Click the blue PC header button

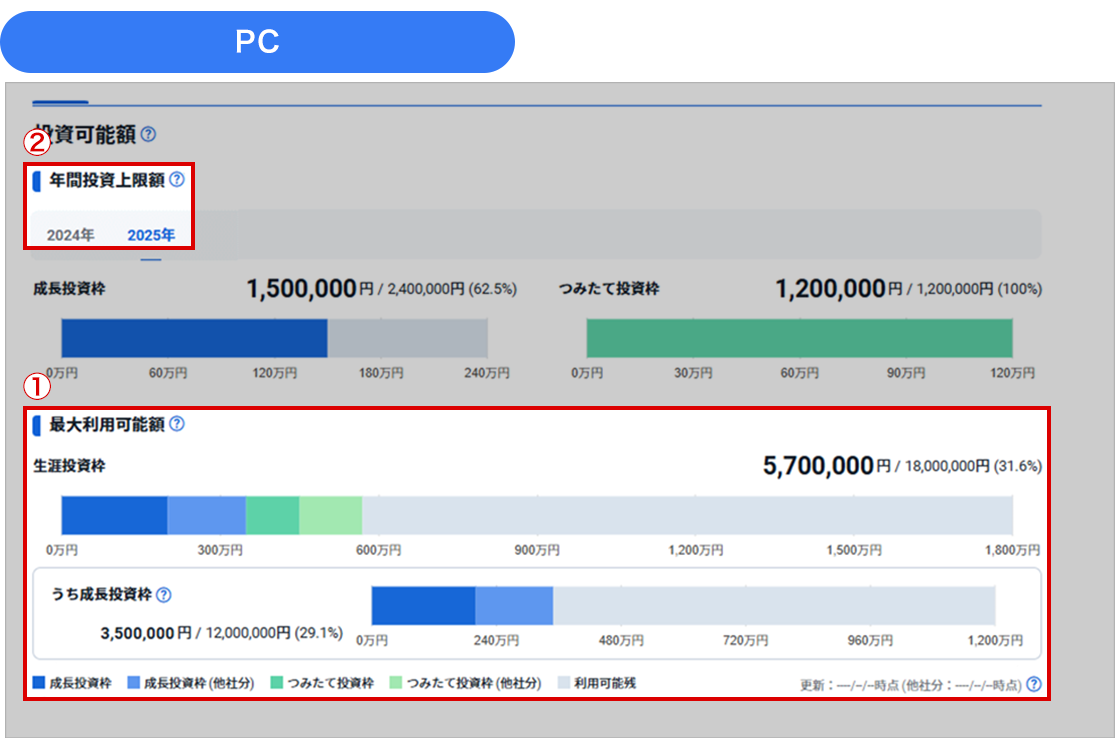[257, 42]
